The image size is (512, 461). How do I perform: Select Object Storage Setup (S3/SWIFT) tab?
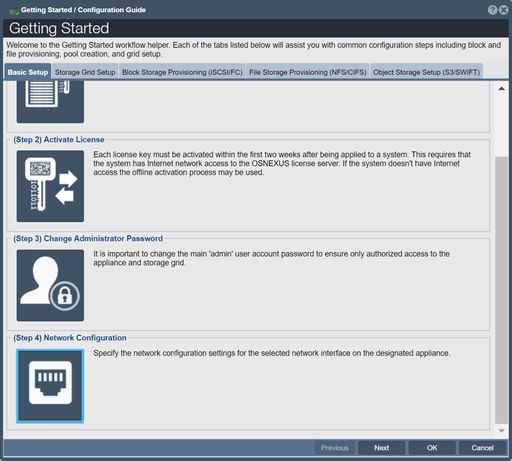(426, 72)
